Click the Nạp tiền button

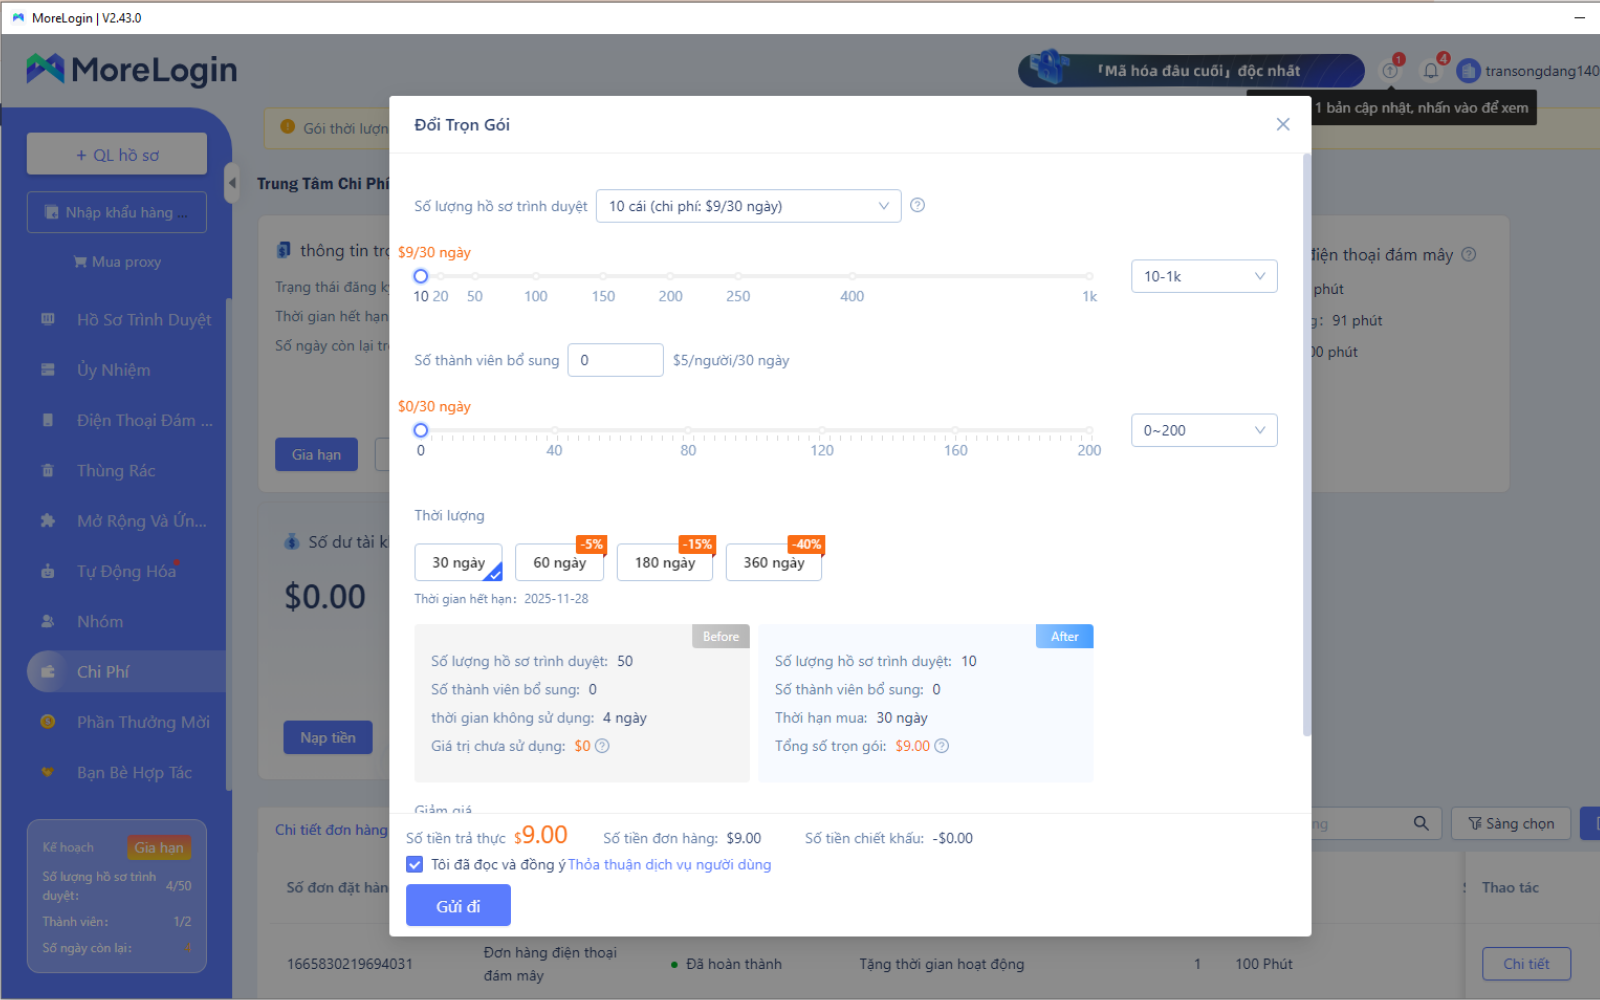(328, 737)
